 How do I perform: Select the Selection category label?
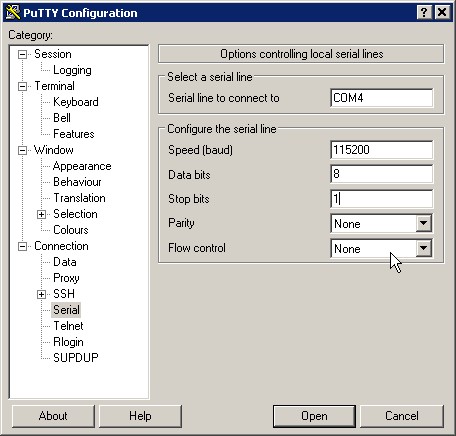coord(75,214)
